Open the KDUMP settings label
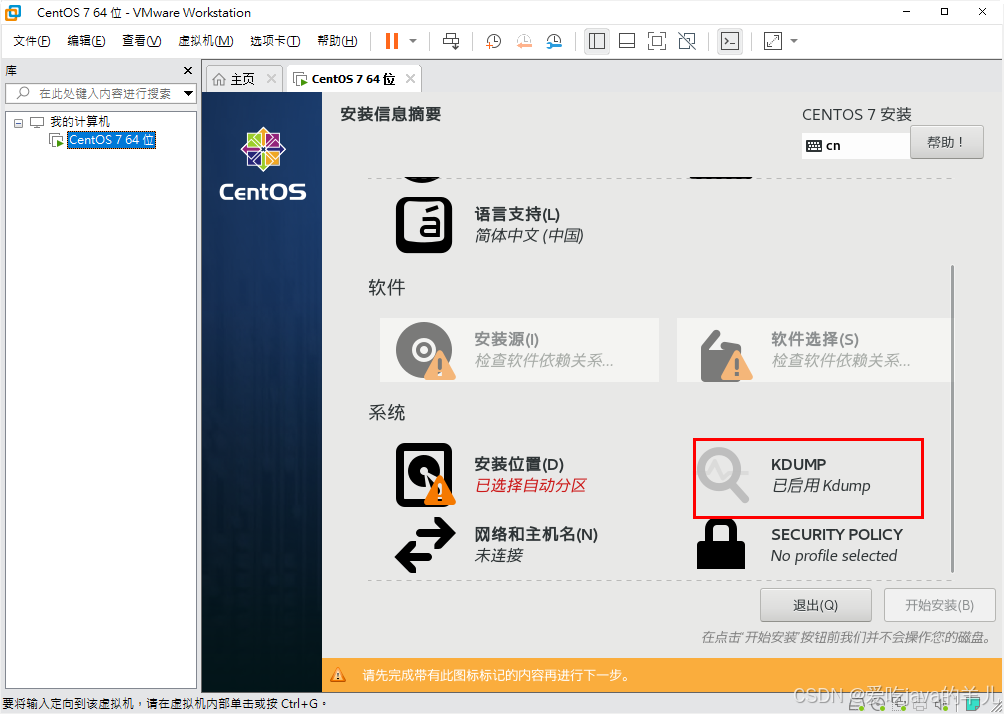The image size is (1004, 714). [798, 464]
